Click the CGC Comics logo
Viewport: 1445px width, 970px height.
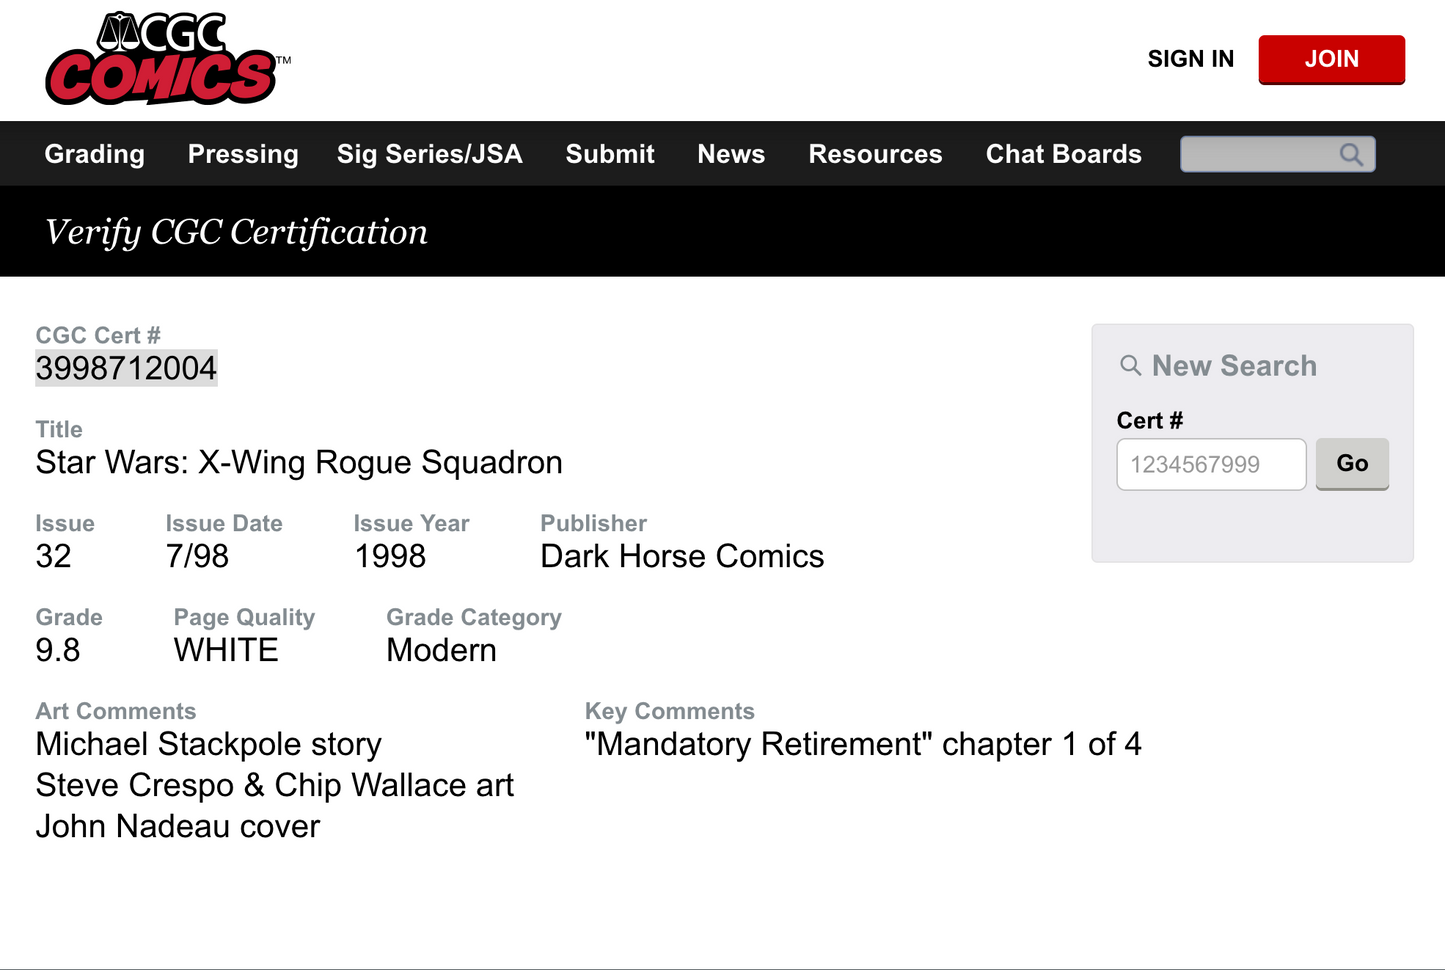coord(162,59)
